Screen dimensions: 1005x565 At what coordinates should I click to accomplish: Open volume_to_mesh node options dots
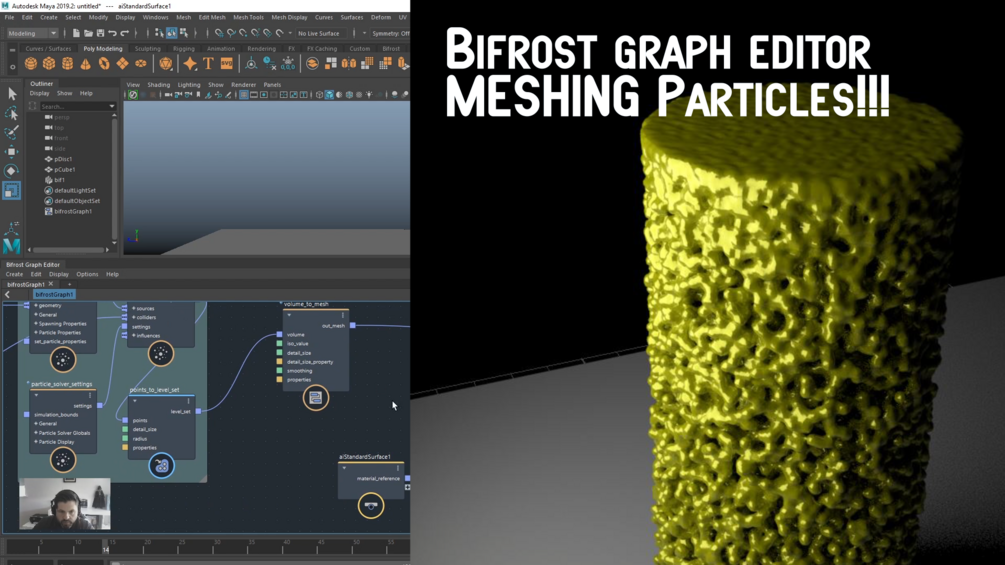point(343,315)
